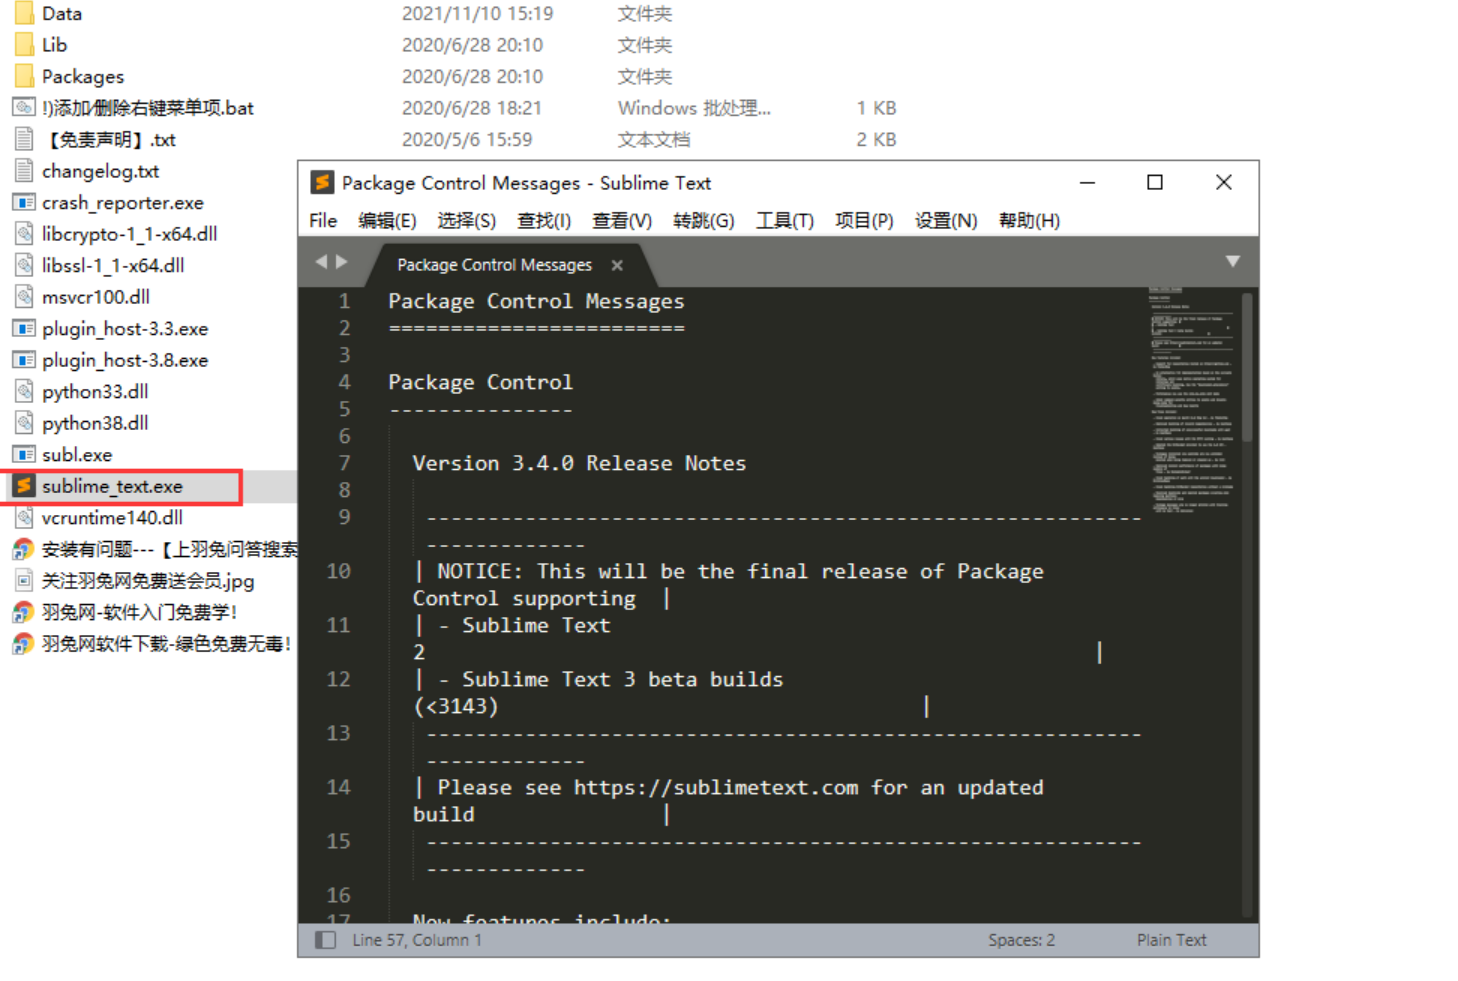Open plugin_host-3.8.exe

click(x=125, y=359)
